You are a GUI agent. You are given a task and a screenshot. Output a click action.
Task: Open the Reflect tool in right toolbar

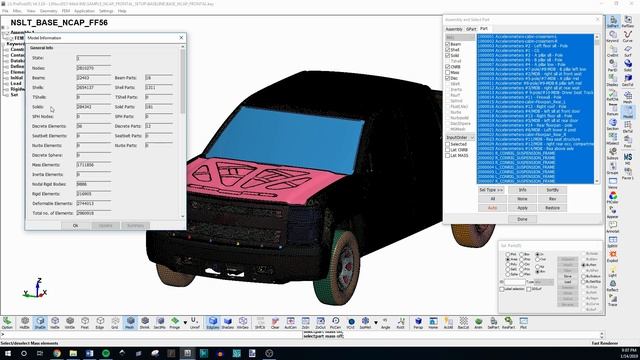pos(613,285)
